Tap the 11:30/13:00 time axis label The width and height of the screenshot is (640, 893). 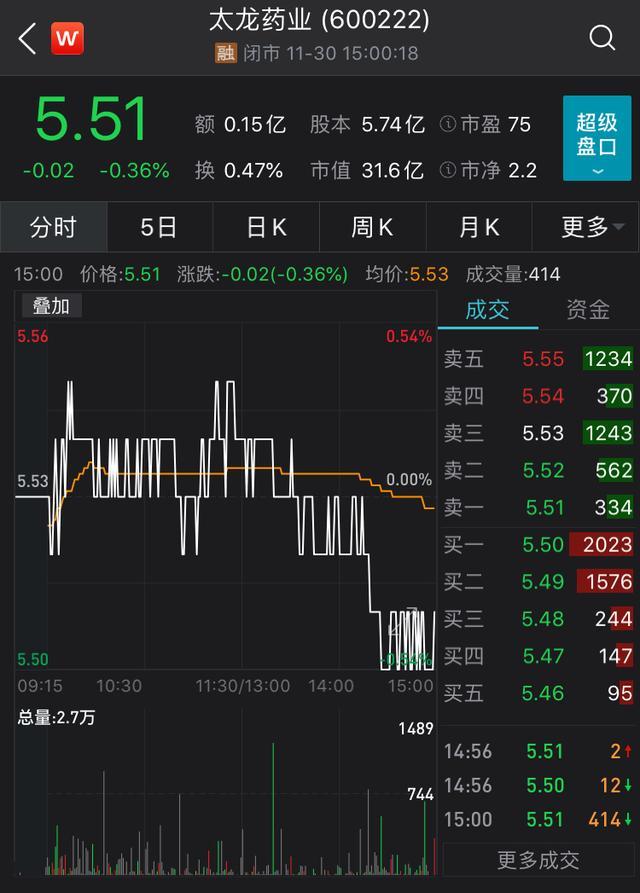tap(243, 686)
